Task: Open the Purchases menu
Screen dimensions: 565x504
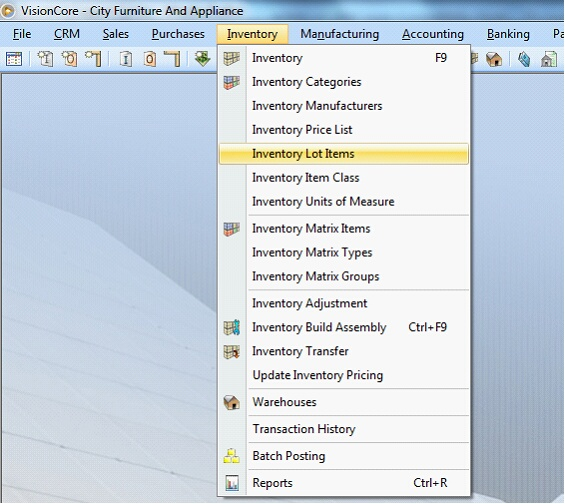Action: 178,34
